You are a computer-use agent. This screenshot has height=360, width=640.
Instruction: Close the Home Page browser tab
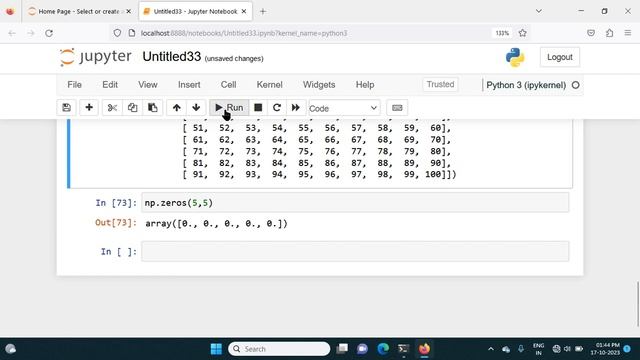tap(129, 11)
